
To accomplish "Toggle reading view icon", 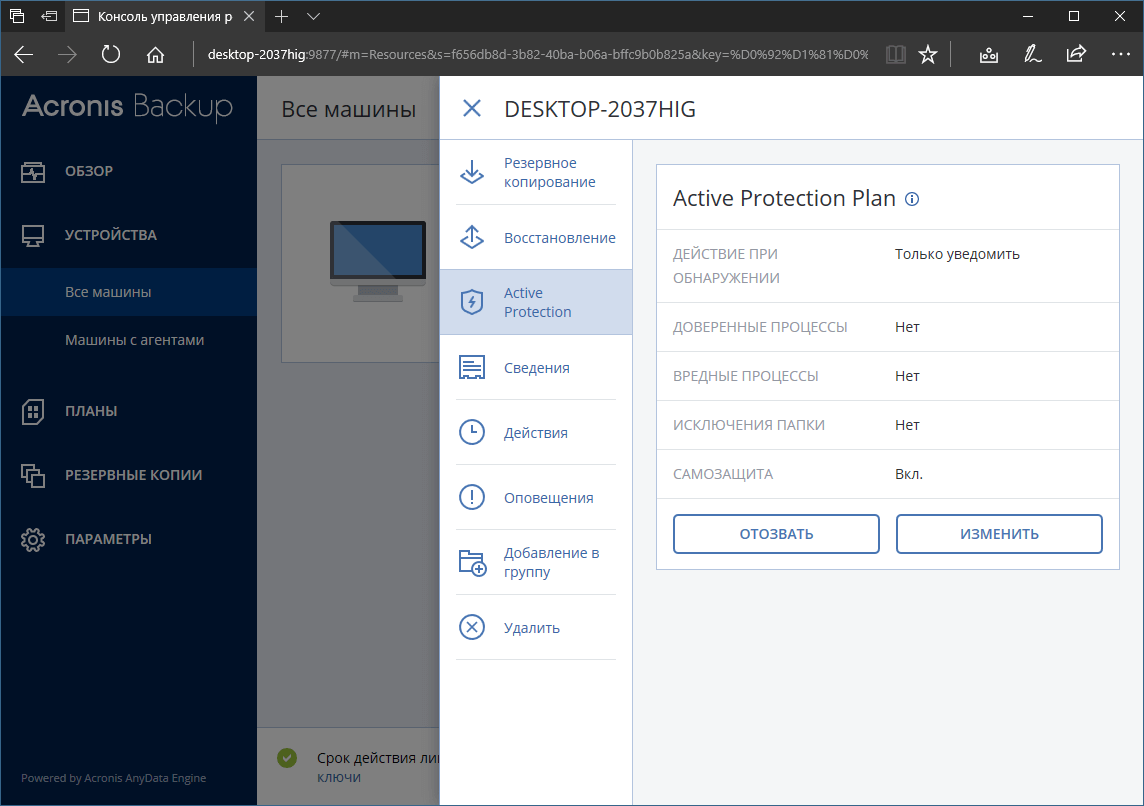I will [895, 54].
